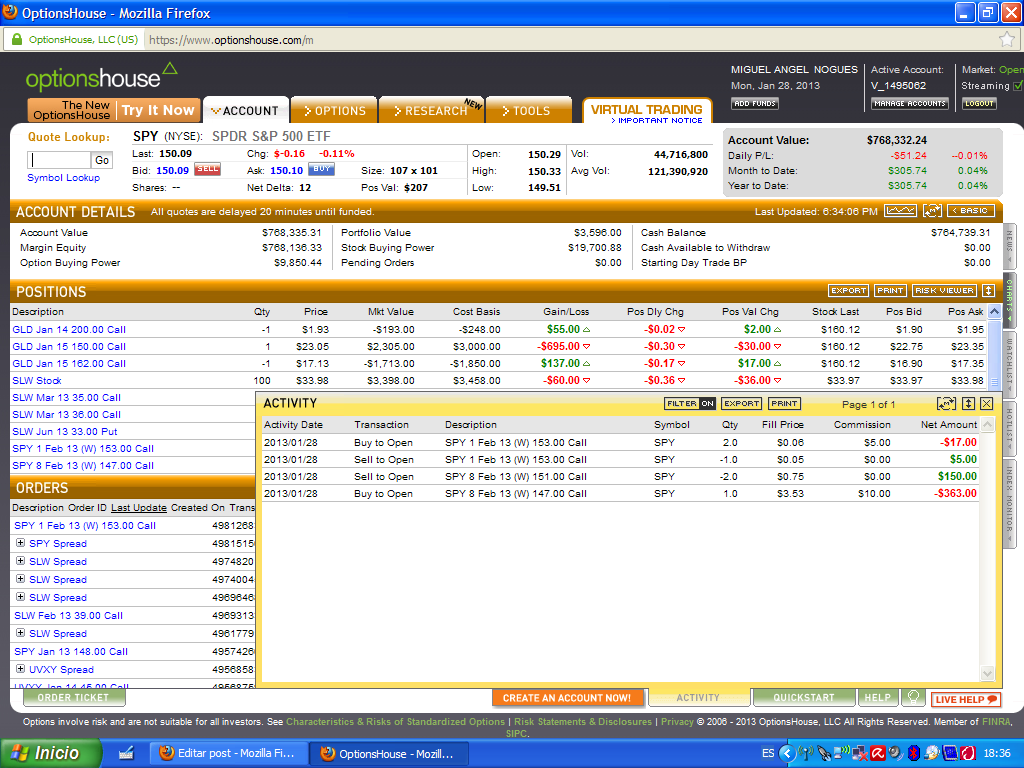Click the Bluetooth tray icon
The image size is (1024, 768).
point(914,753)
